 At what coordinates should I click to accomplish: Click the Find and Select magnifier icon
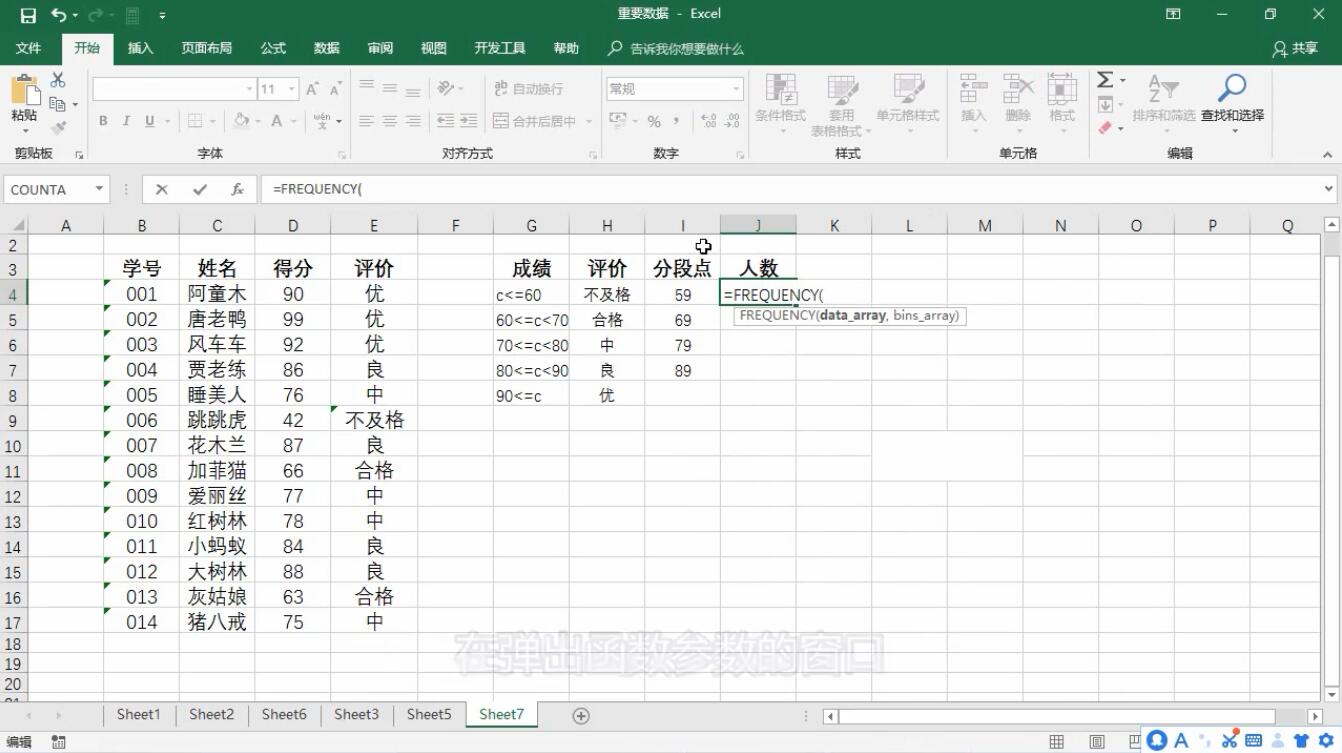pos(1232,88)
